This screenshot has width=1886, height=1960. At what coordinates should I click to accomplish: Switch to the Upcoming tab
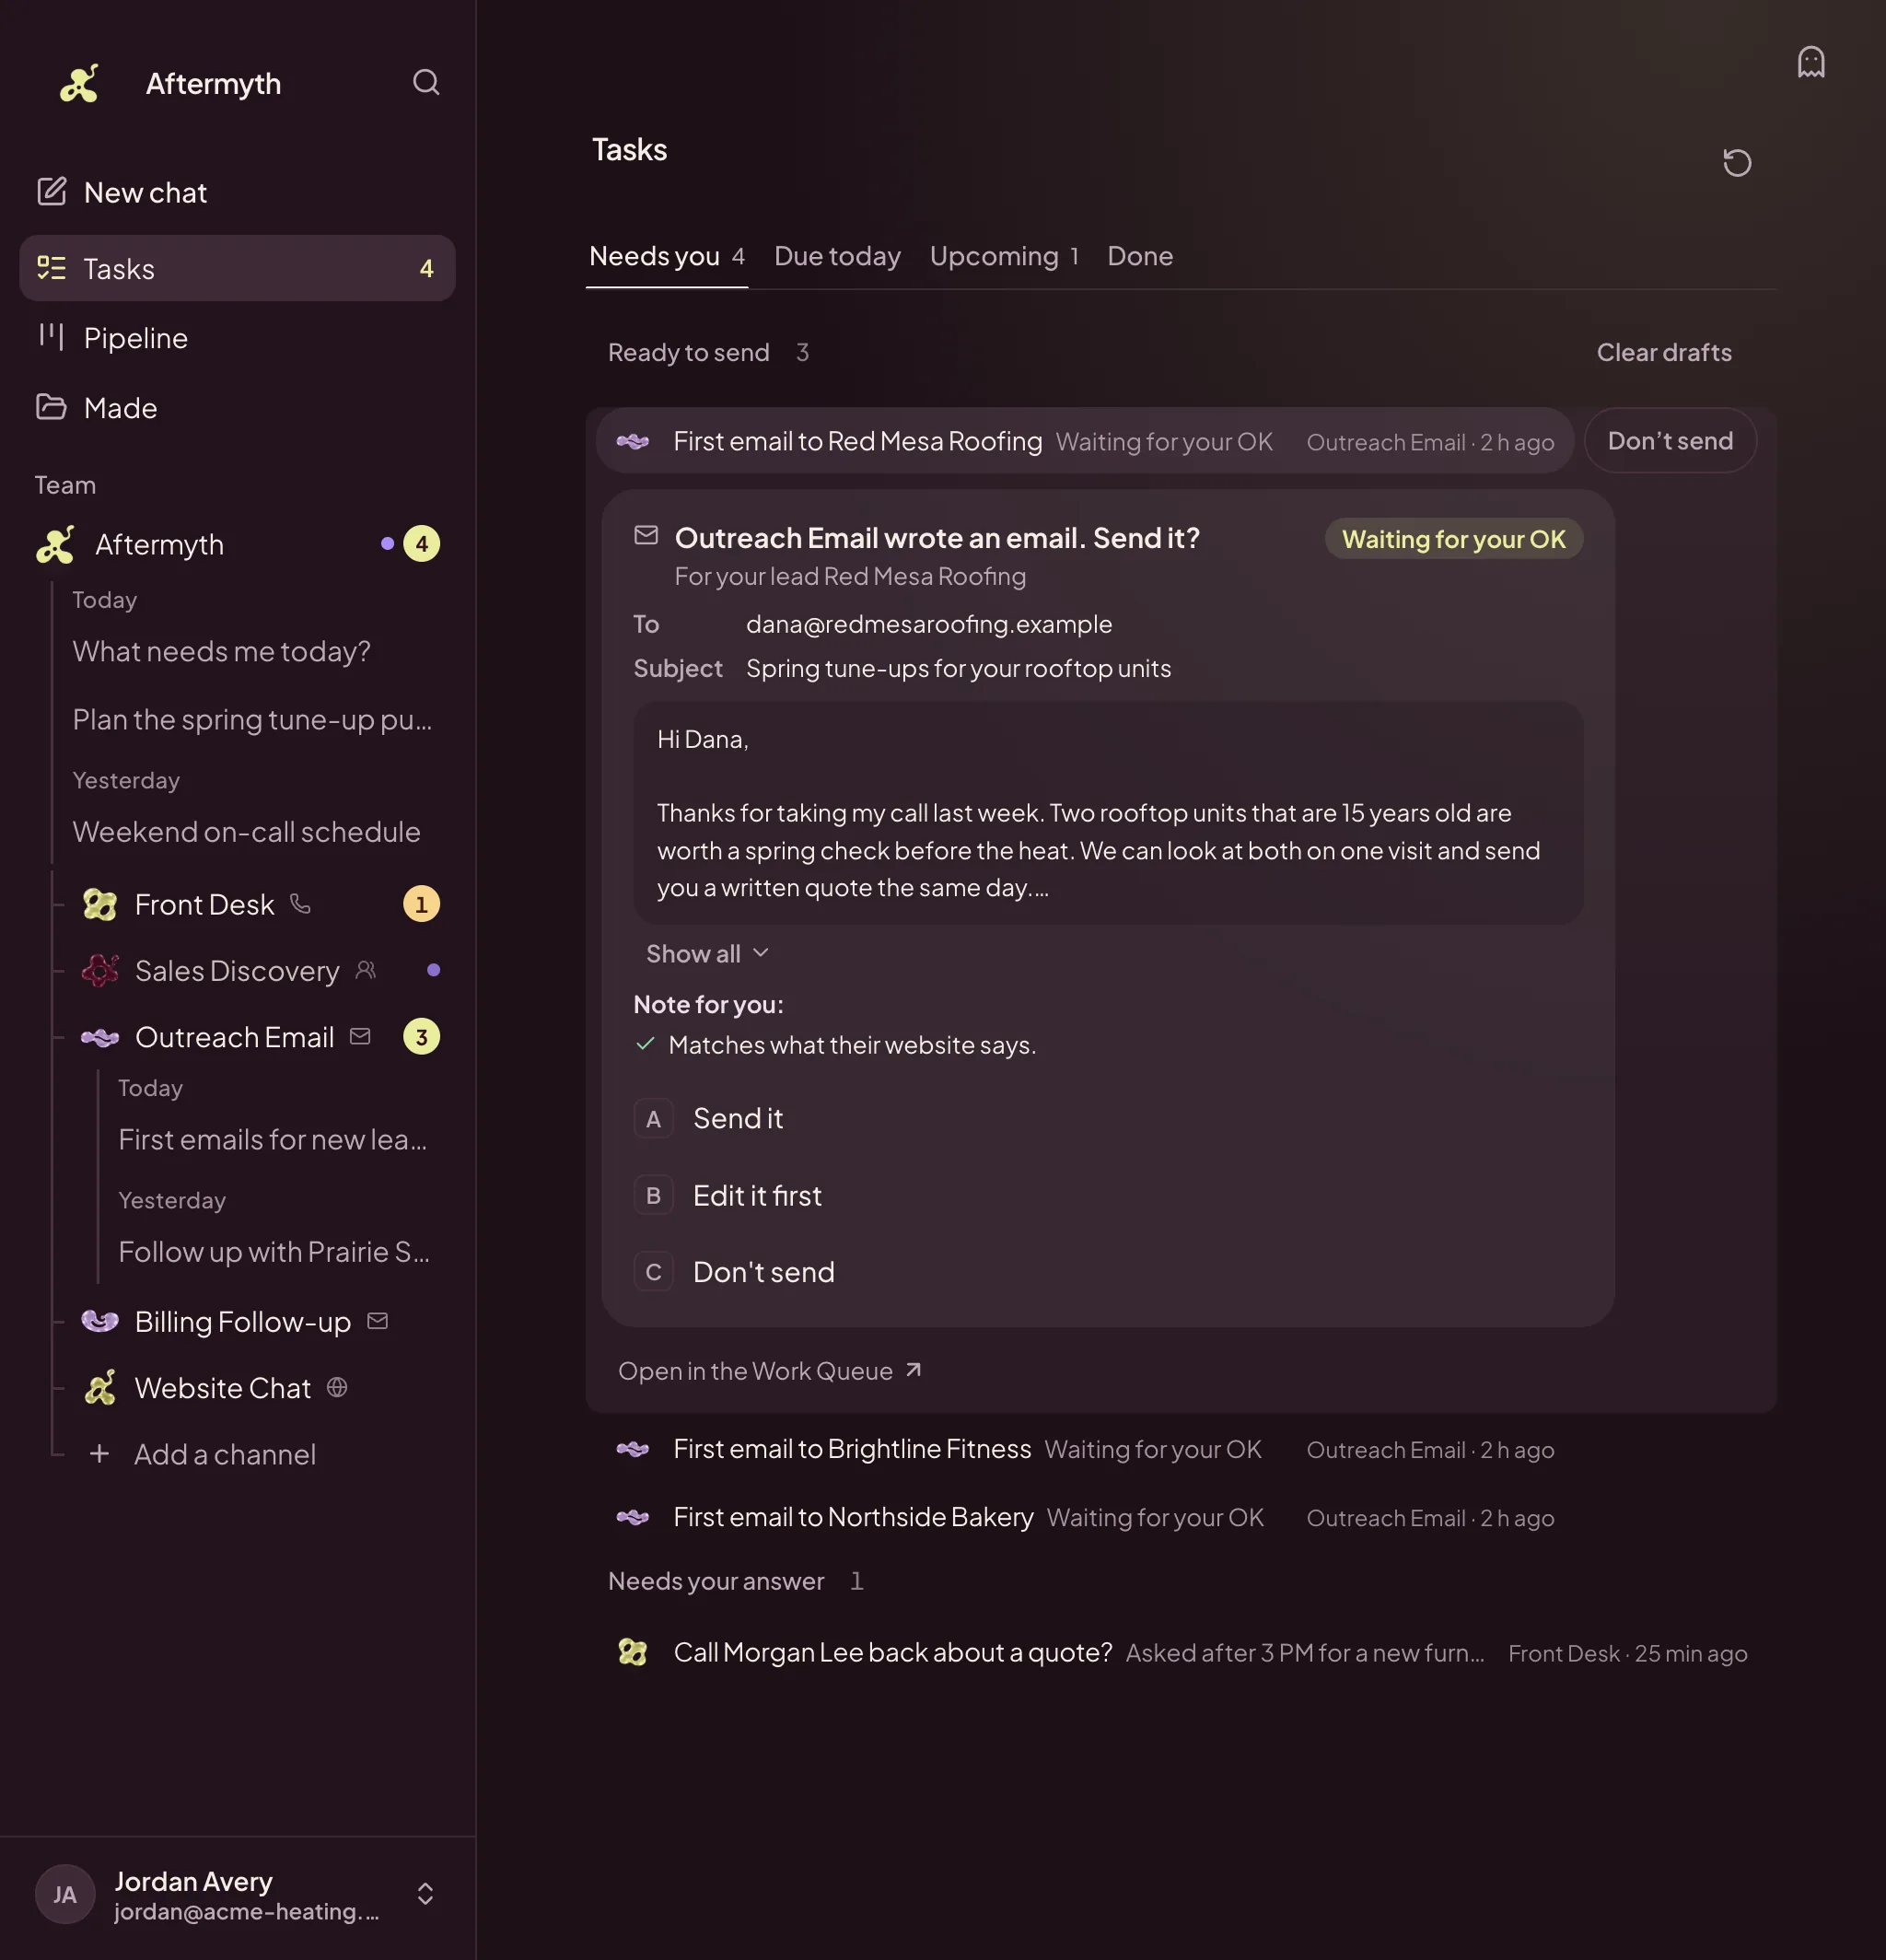coord(1004,256)
